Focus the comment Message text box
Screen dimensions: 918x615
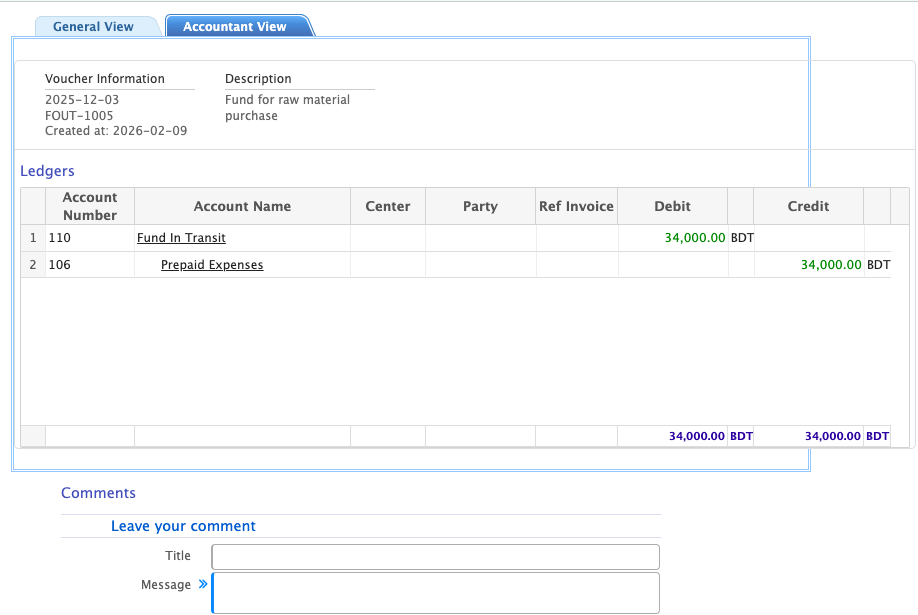coord(435,592)
